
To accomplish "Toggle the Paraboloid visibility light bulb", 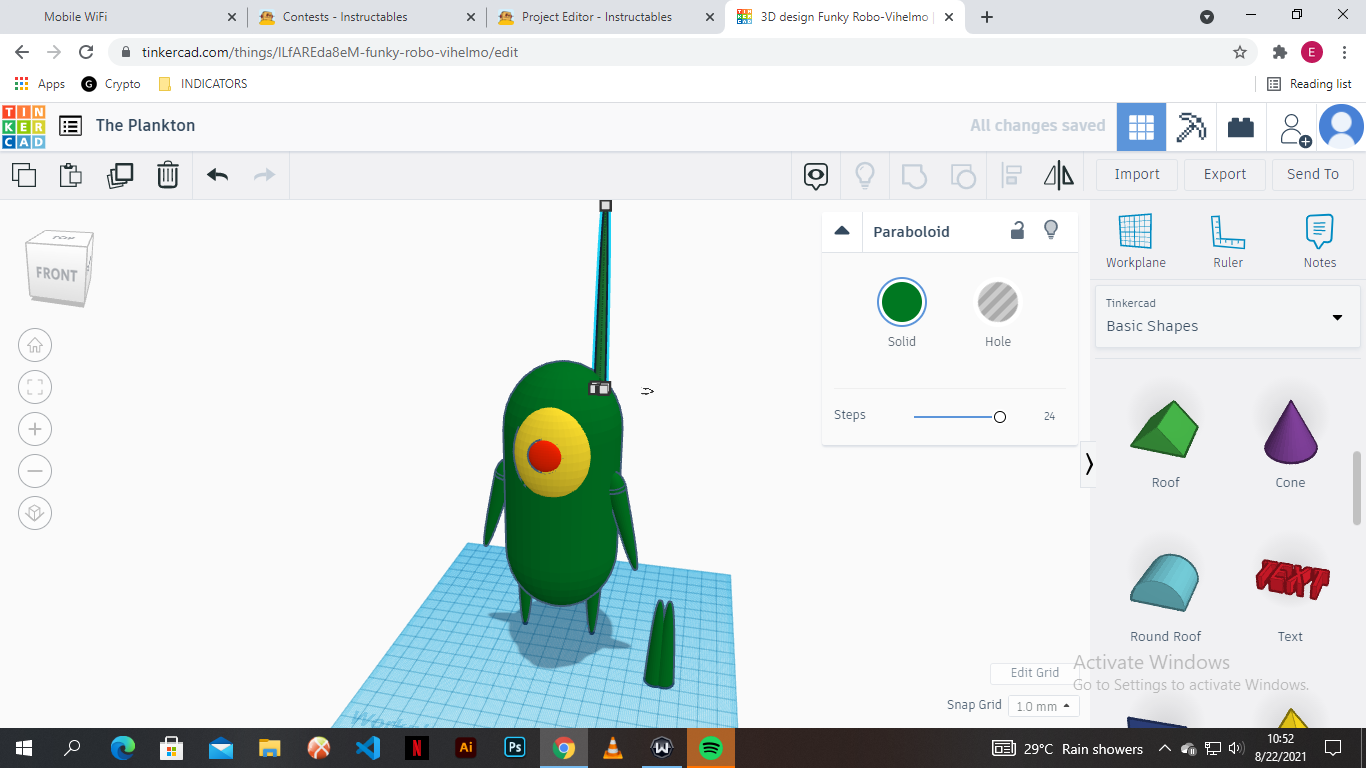I will 1051,230.
